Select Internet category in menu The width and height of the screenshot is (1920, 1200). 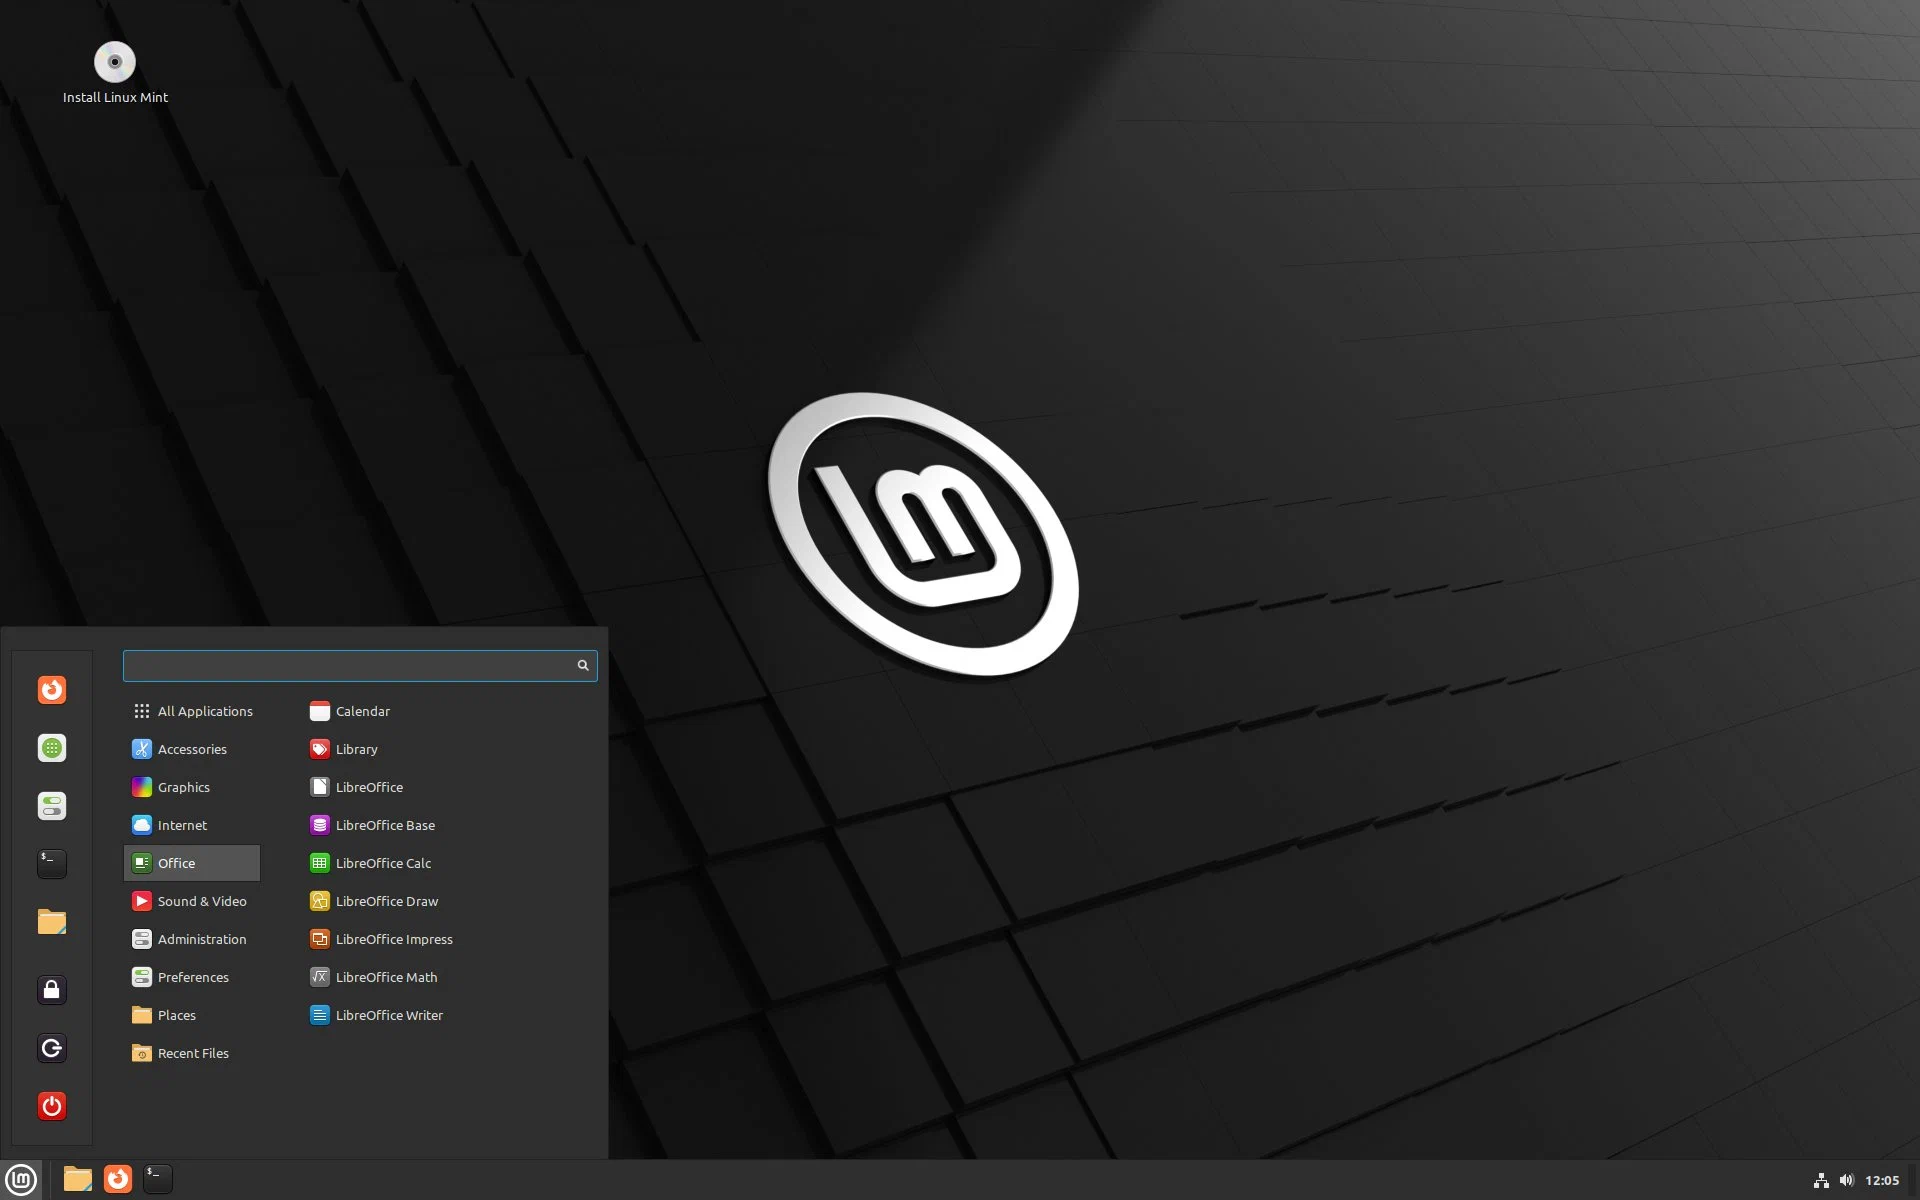pos(182,824)
